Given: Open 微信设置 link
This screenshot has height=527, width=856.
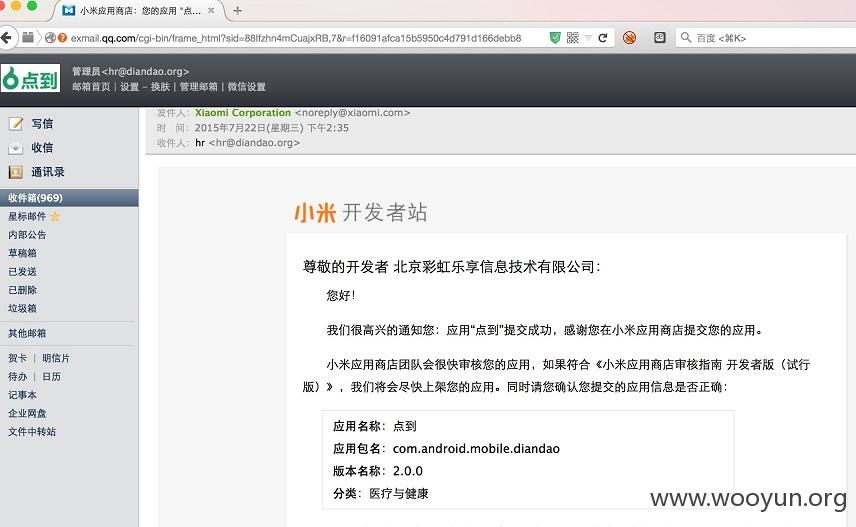Looking at the screenshot, I should pyautogui.click(x=247, y=87).
